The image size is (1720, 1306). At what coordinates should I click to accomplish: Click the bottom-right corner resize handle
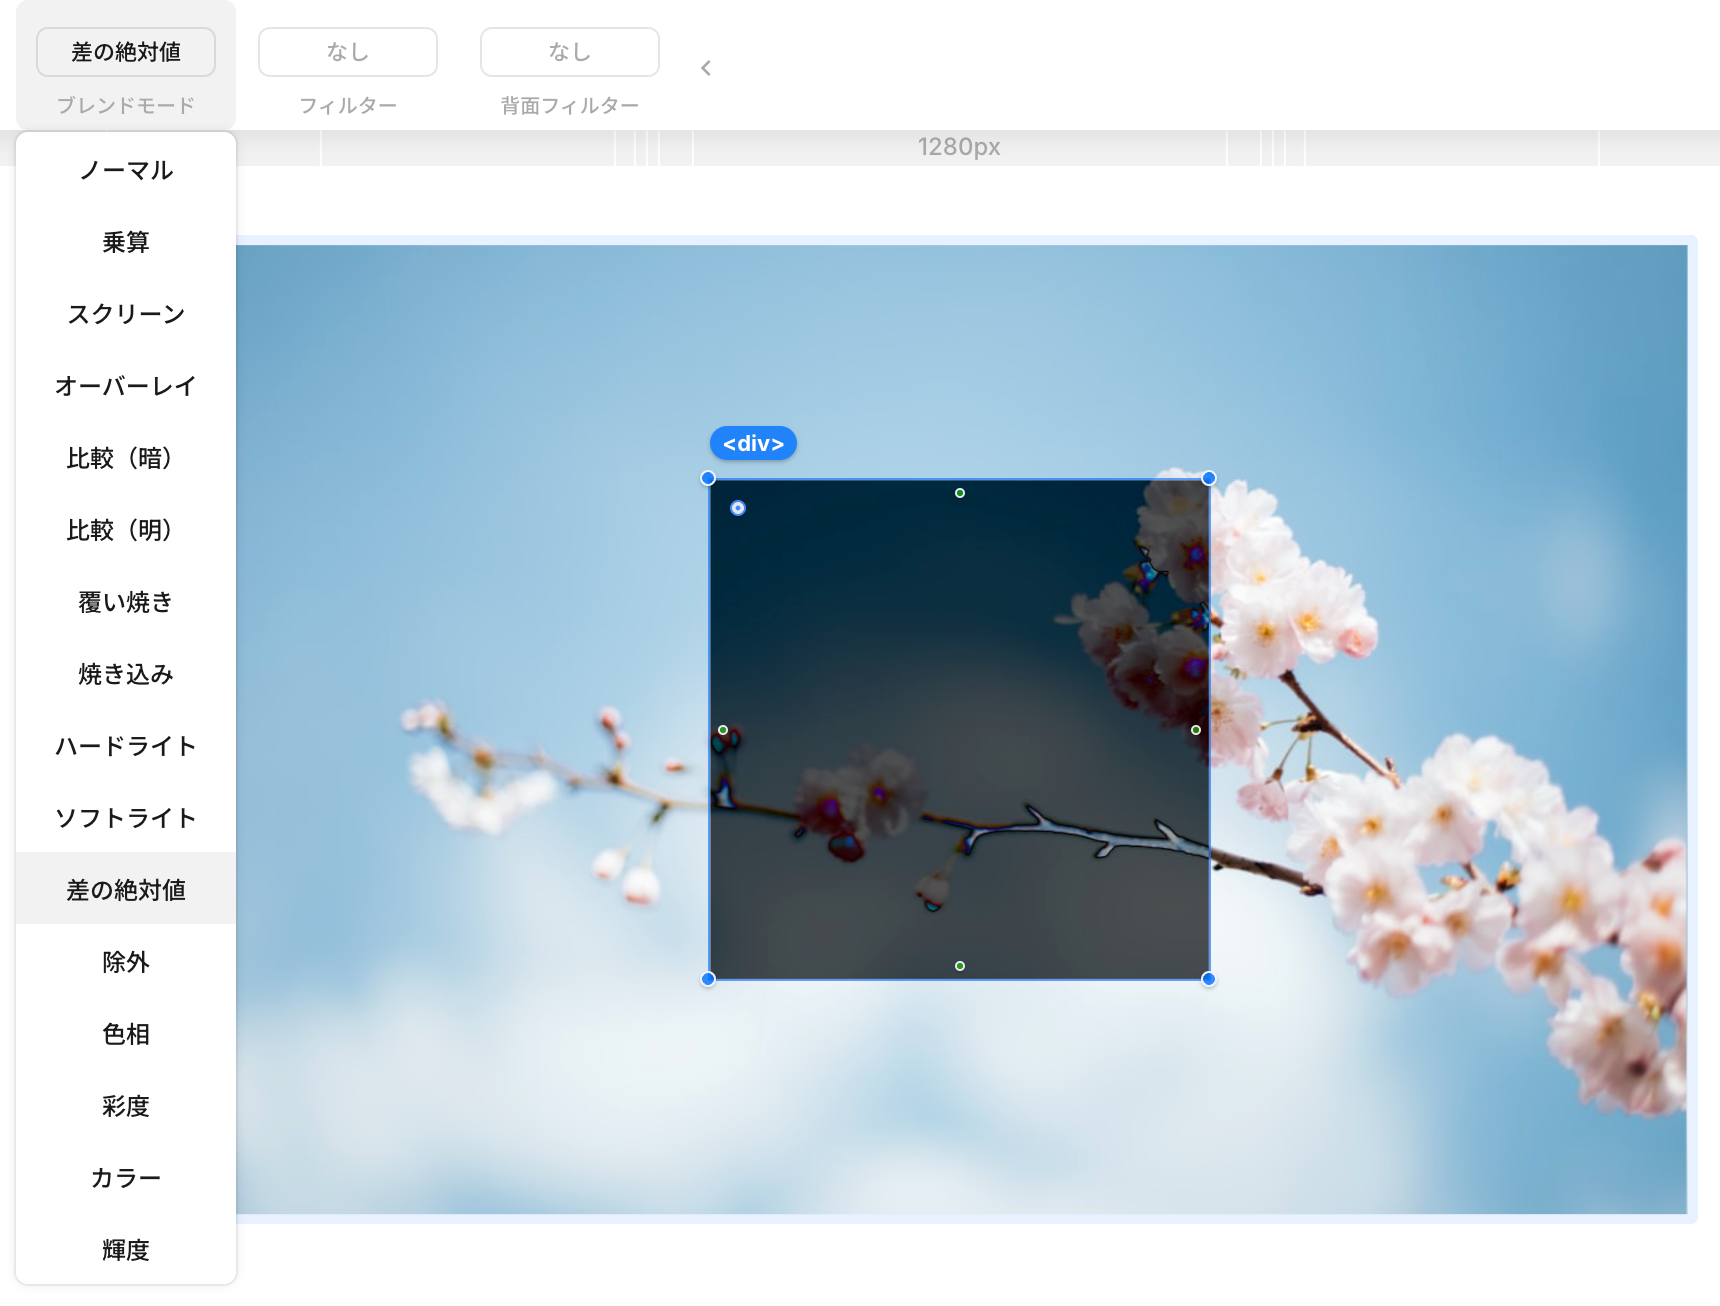pyautogui.click(x=1209, y=979)
